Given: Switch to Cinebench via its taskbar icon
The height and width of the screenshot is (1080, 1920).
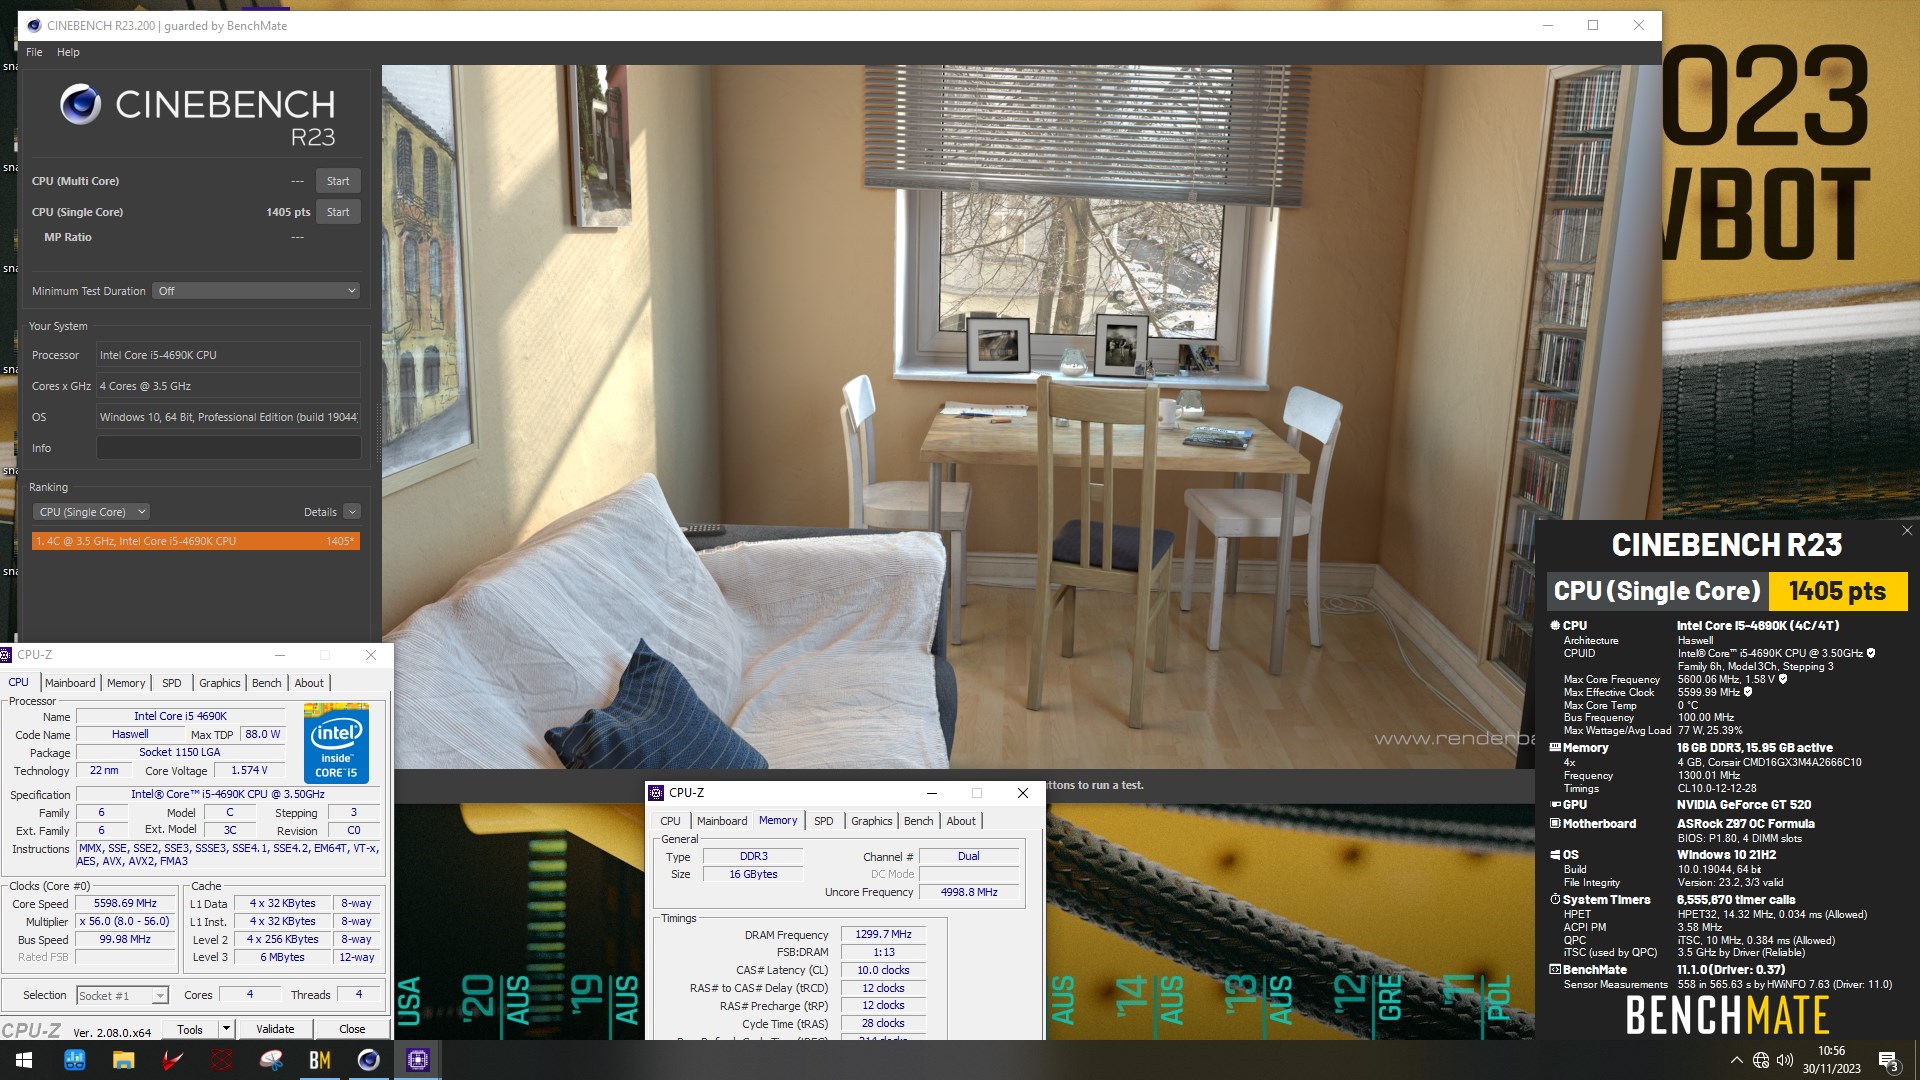Looking at the screenshot, I should click(x=369, y=1060).
